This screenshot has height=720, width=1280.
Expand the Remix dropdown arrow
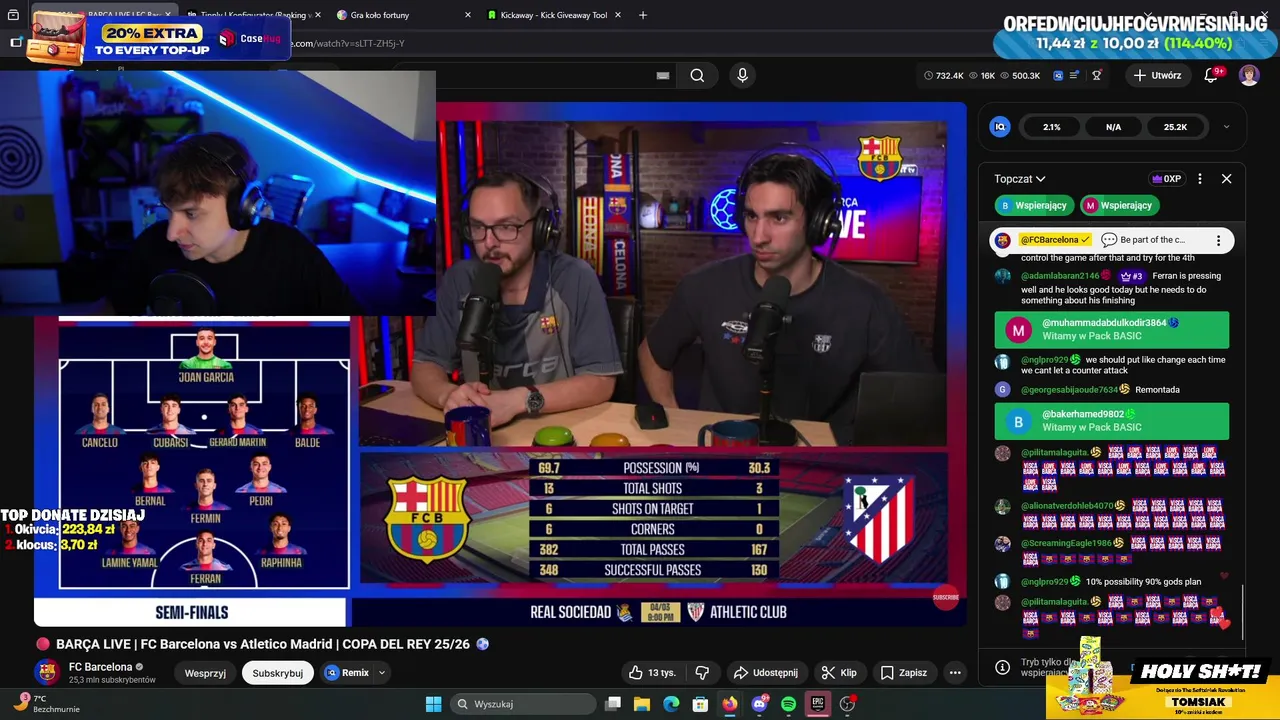point(381,673)
